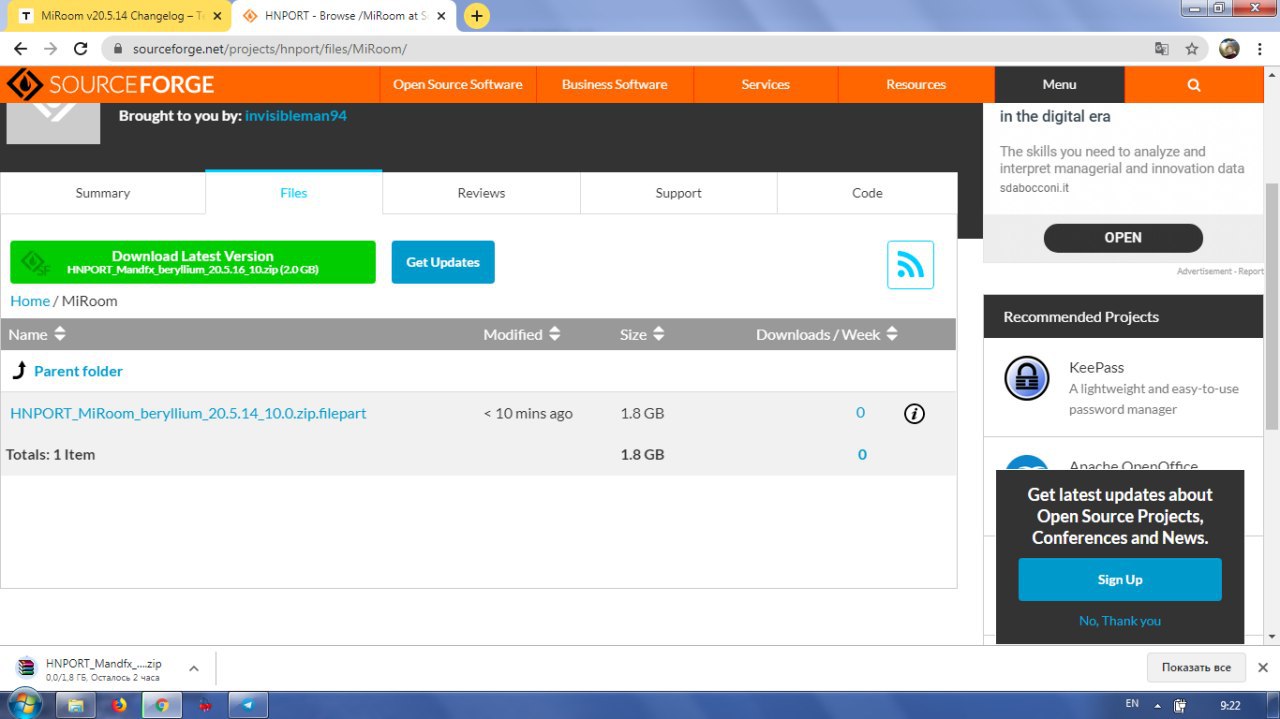Go back with the browser back arrow
The width and height of the screenshot is (1280, 719).
click(20, 49)
